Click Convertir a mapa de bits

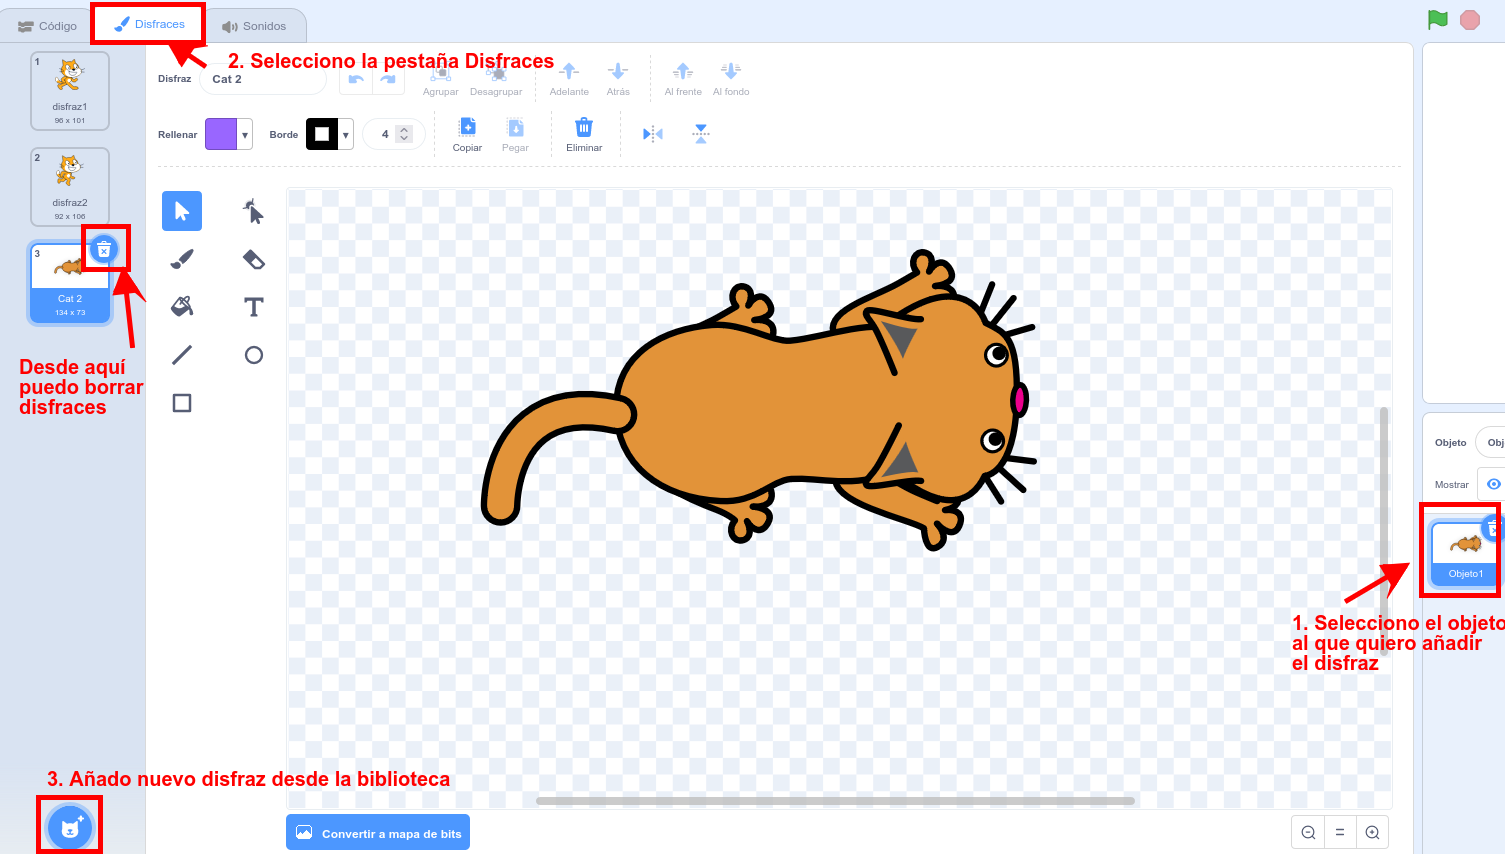378,832
